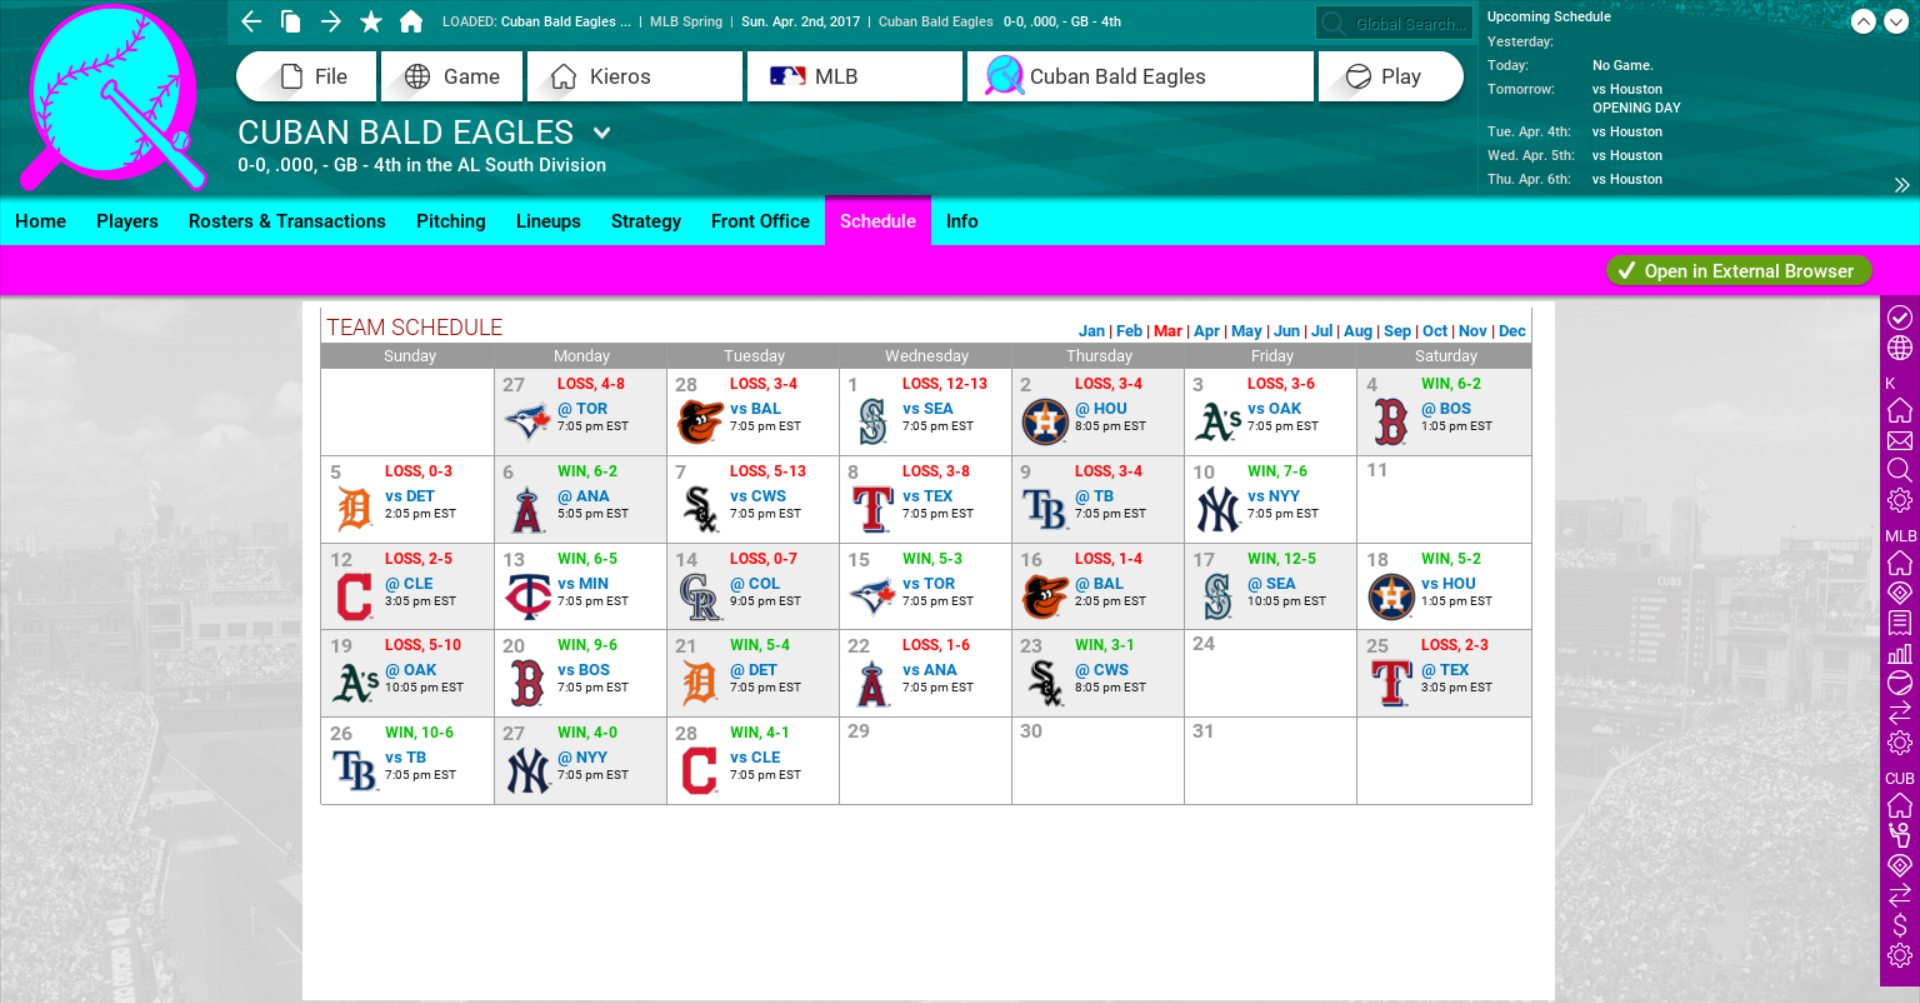Jump to the Apr month link
Screen dimensions: 1920x1003
click(1206, 331)
